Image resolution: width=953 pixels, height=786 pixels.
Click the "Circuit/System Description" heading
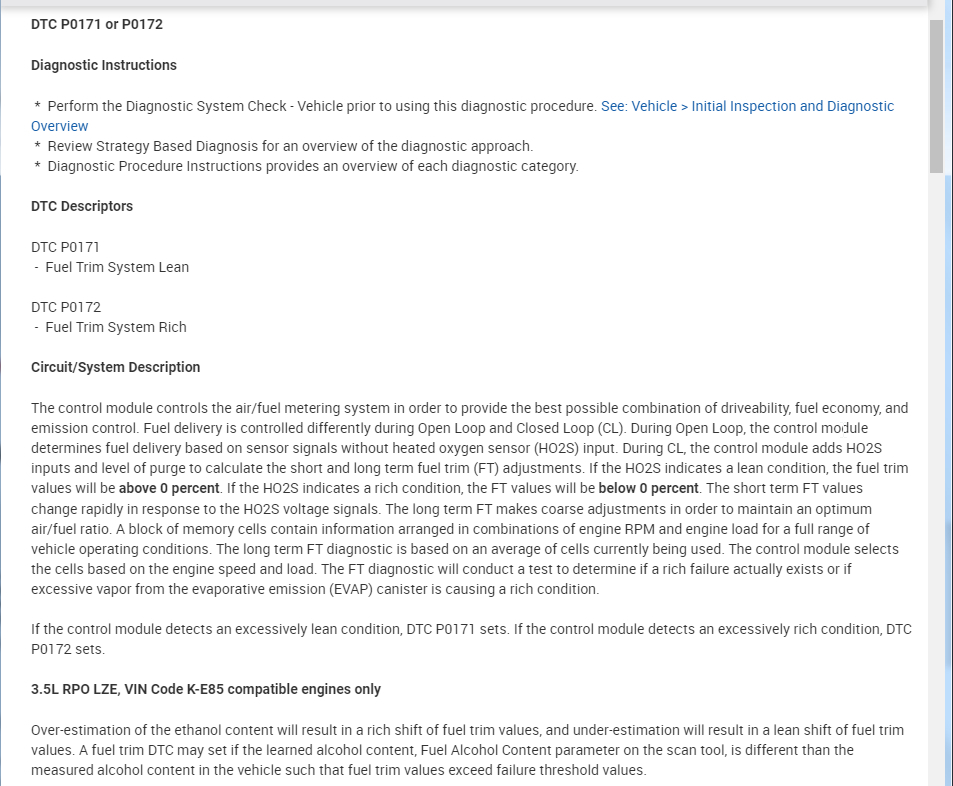pos(115,367)
